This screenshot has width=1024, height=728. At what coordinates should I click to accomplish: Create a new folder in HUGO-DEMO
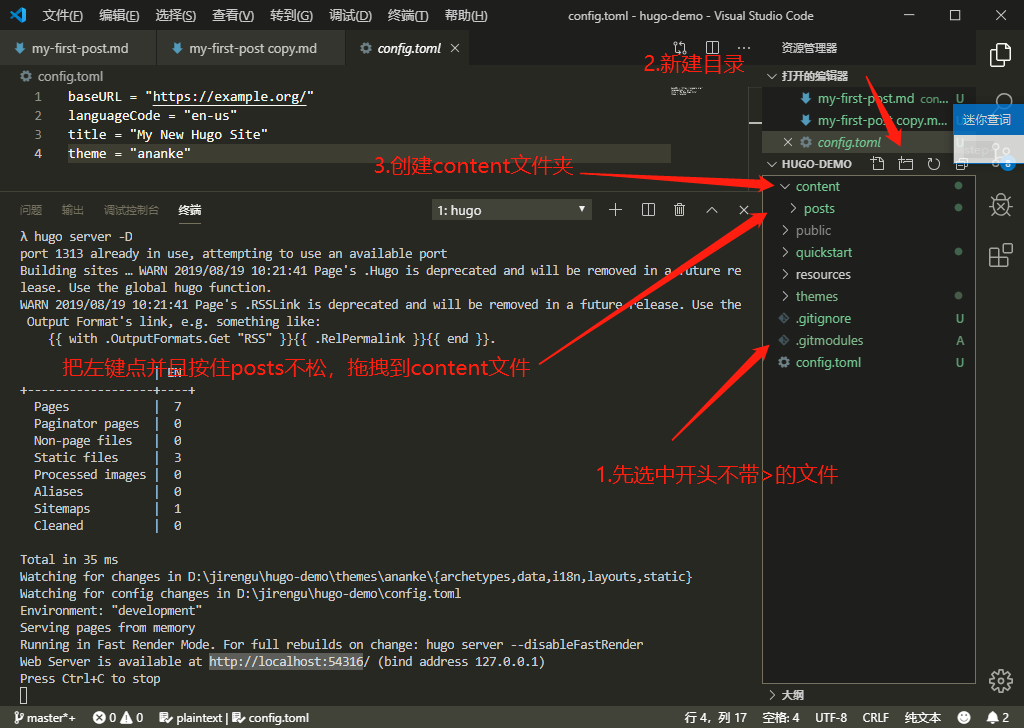point(906,164)
